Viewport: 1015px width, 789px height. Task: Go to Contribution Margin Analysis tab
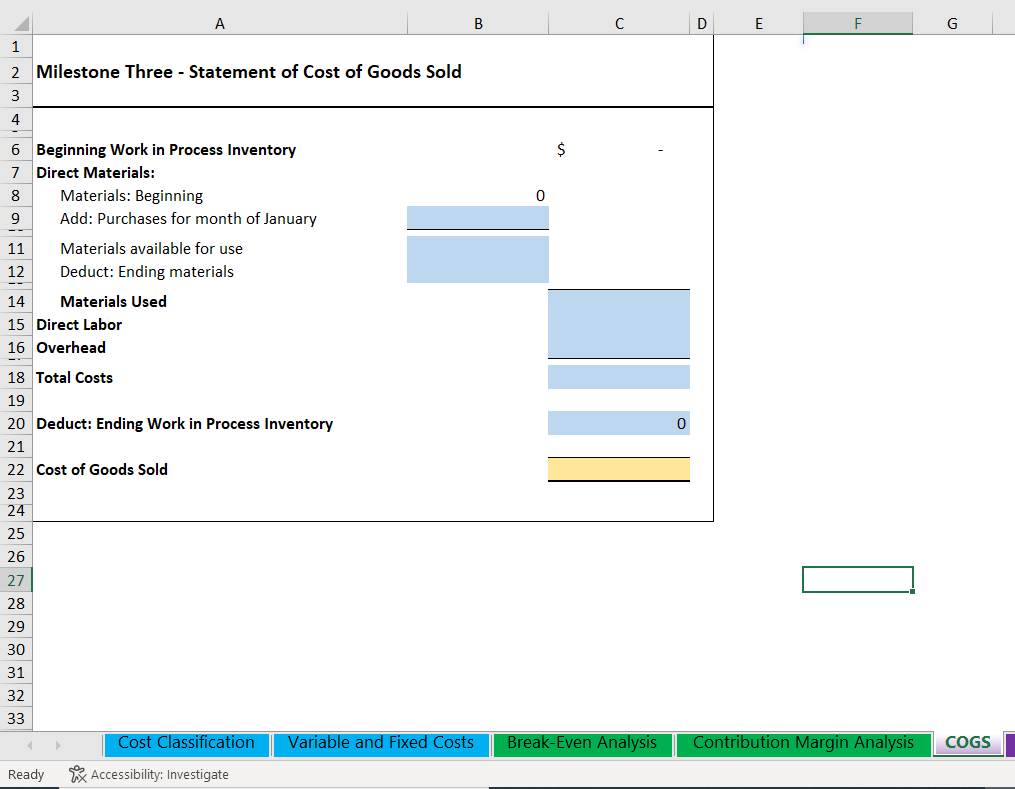pos(803,743)
